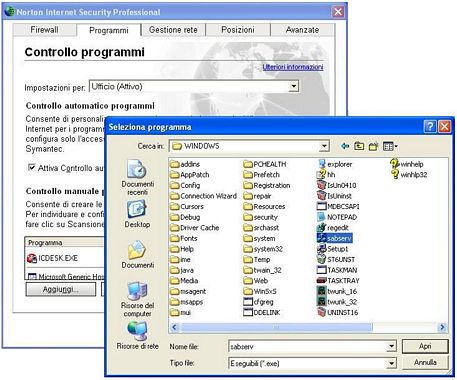Select the winhelp executable
Image resolution: width=457 pixels, height=380 pixels.
pyautogui.click(x=407, y=164)
